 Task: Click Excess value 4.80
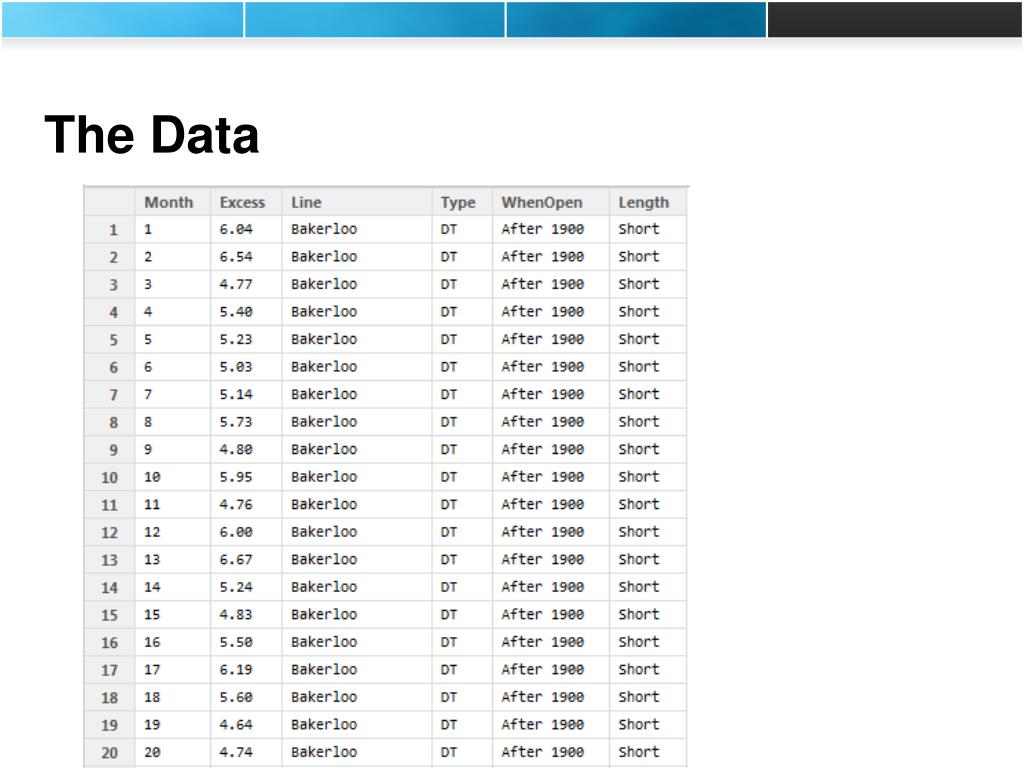[x=236, y=449]
